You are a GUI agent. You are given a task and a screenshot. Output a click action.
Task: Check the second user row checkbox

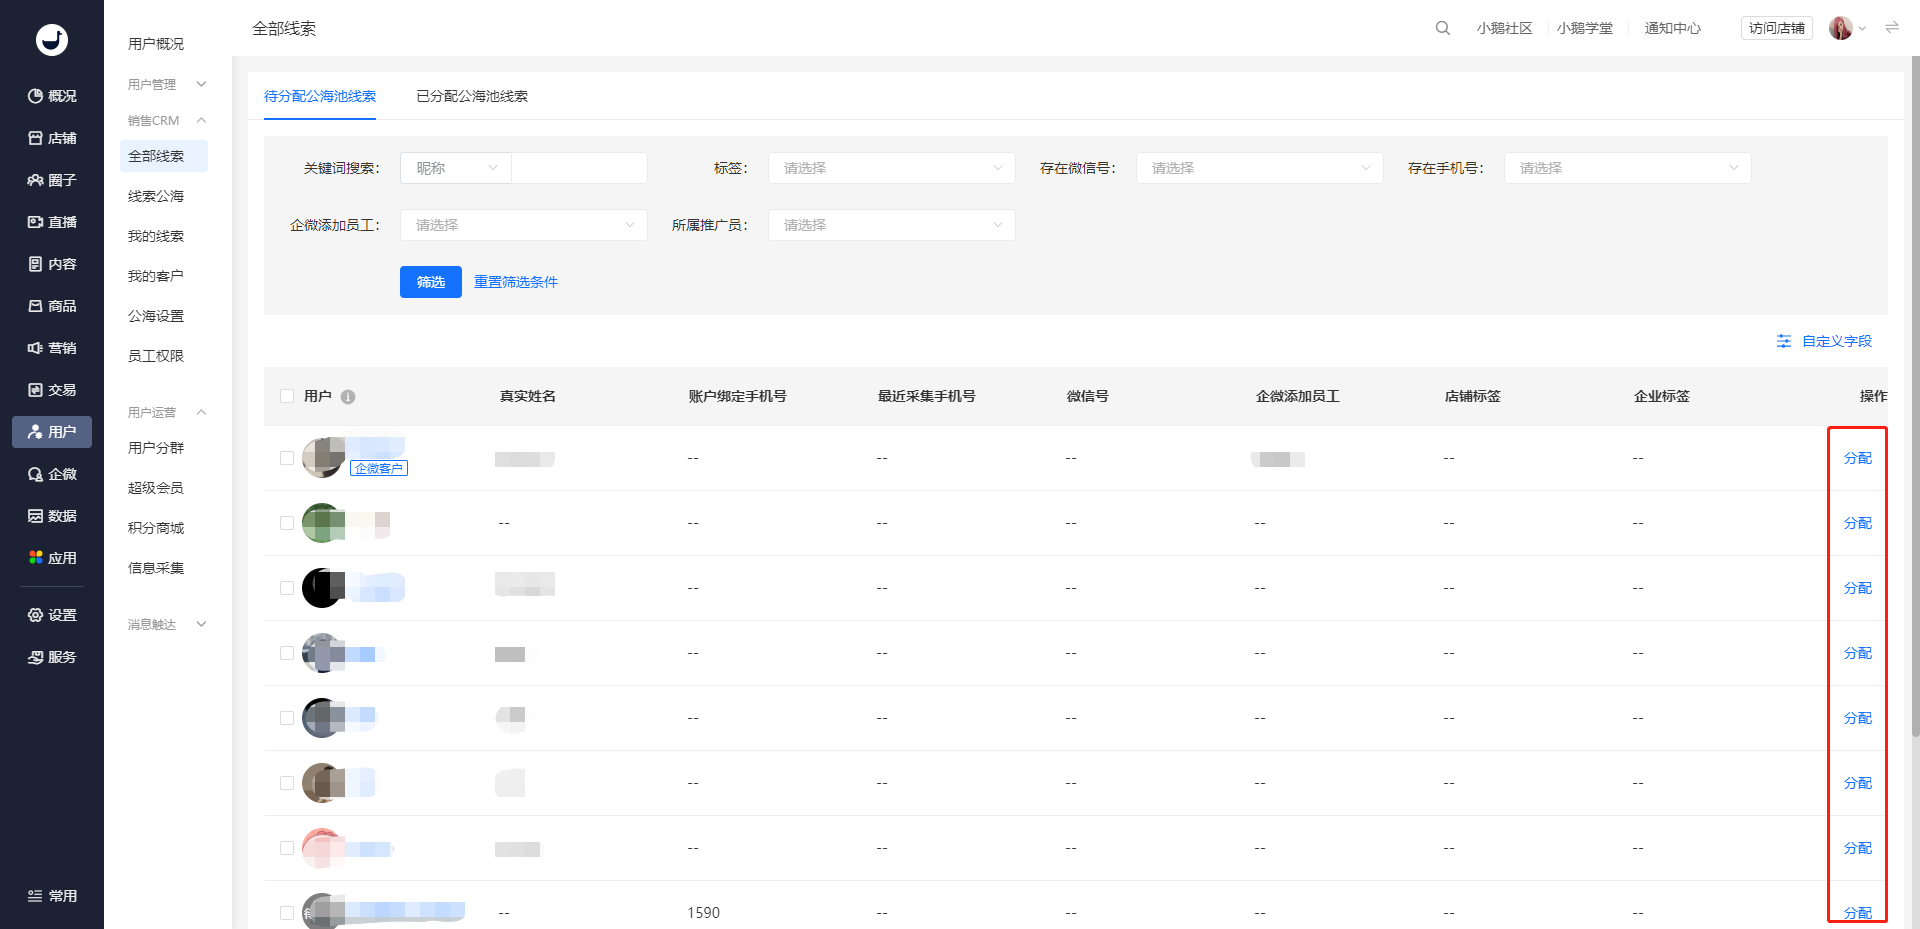287,523
